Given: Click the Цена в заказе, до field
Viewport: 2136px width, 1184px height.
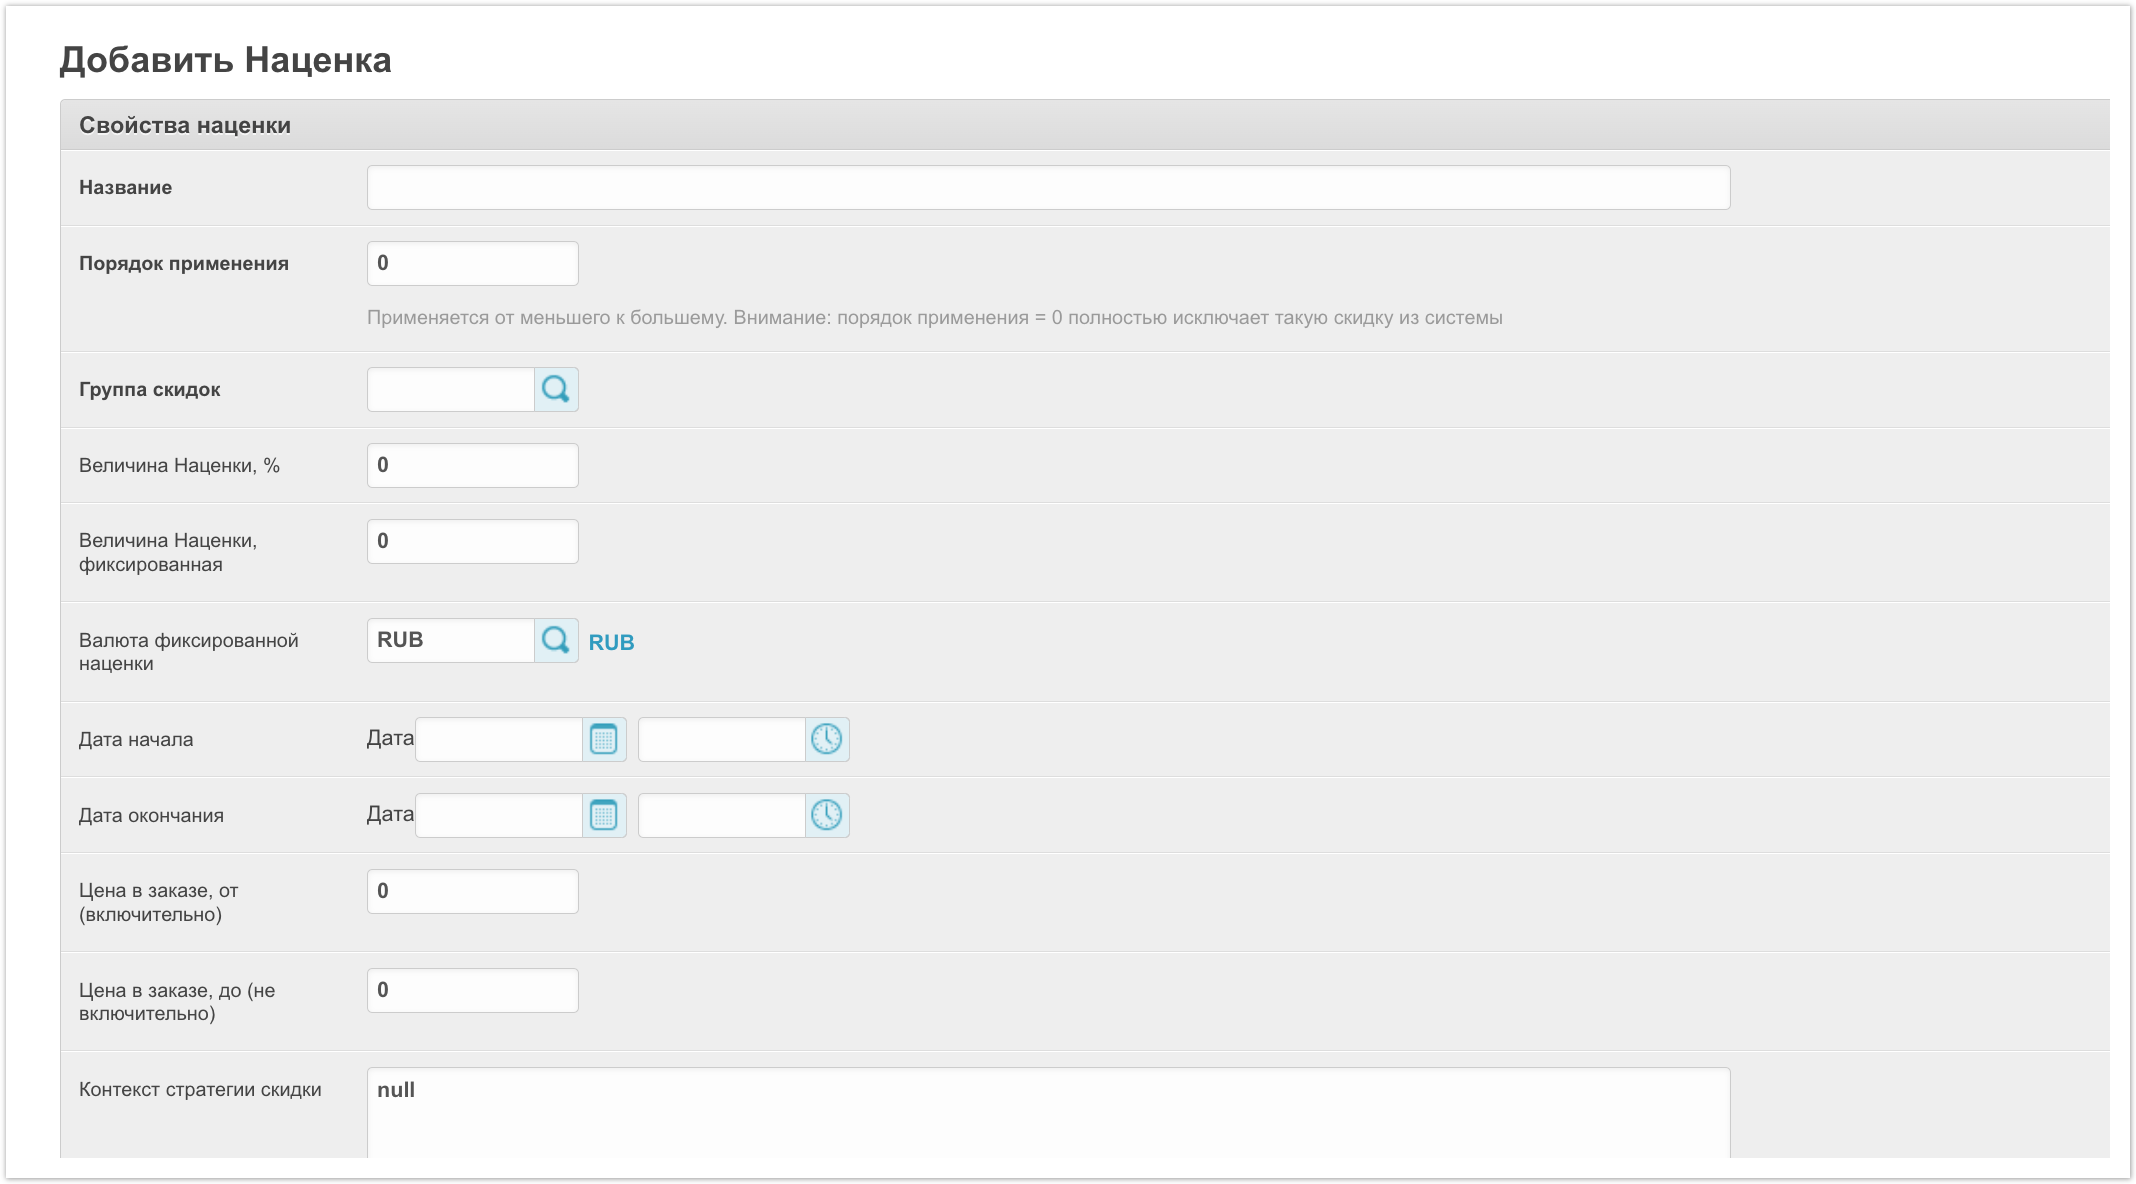Looking at the screenshot, I should coord(472,990).
